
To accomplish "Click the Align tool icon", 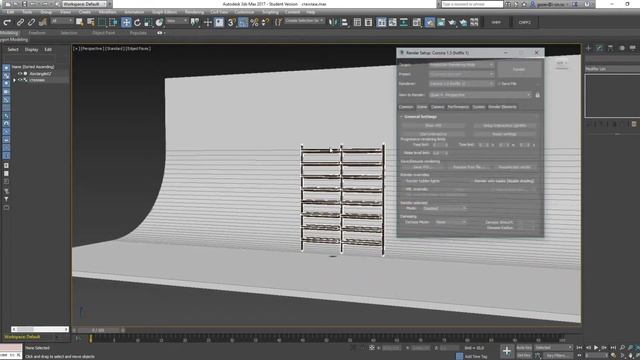I will [x=344, y=22].
